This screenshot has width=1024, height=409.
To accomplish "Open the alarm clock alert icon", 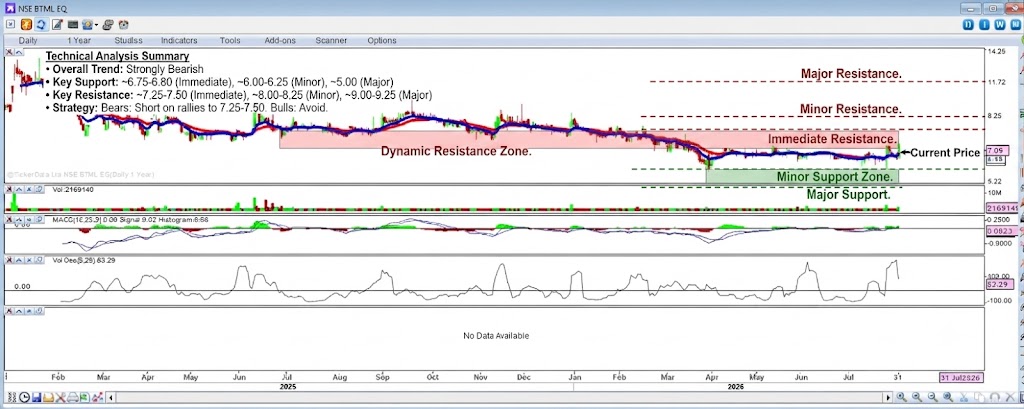I will (123, 25).
